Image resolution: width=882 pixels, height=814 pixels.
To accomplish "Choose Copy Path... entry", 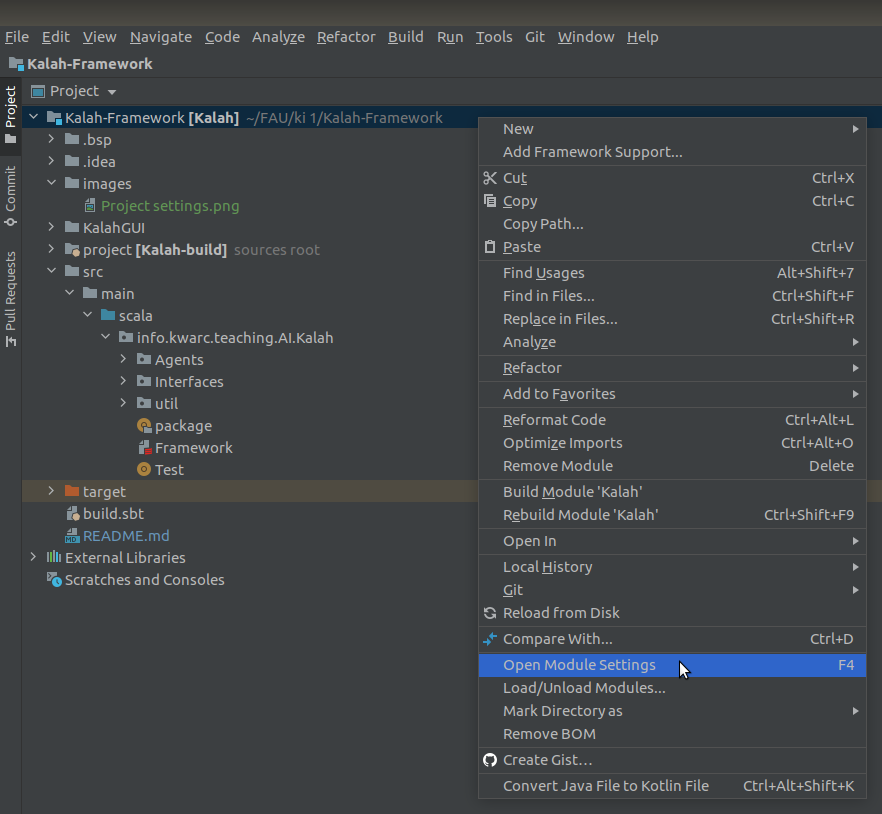I will tap(672, 224).
